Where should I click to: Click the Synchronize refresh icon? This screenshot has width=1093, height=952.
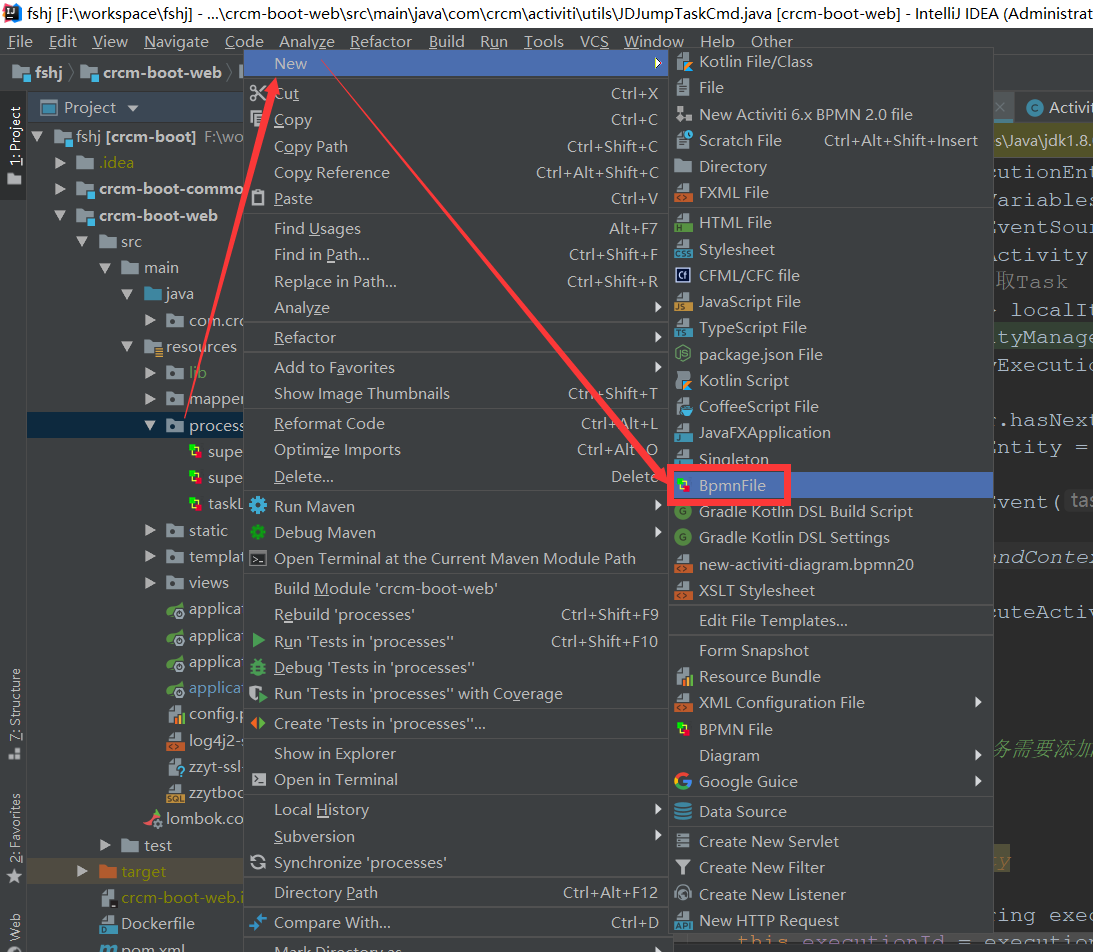point(258,862)
